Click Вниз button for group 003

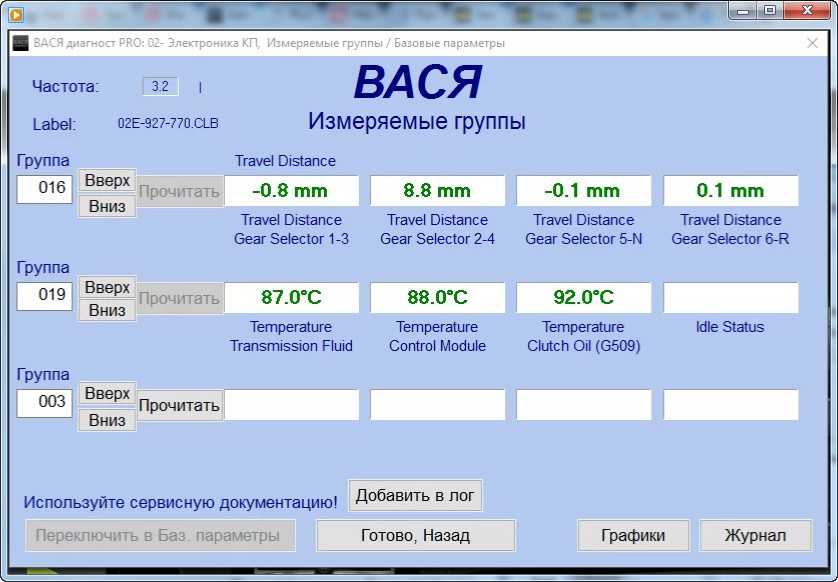tap(107, 420)
